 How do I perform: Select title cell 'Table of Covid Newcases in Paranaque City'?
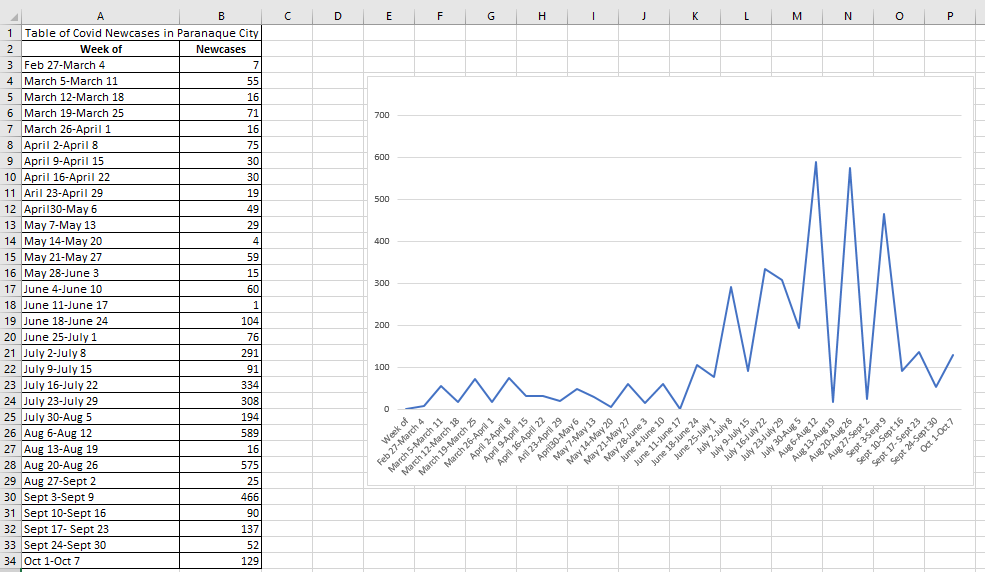point(141,33)
